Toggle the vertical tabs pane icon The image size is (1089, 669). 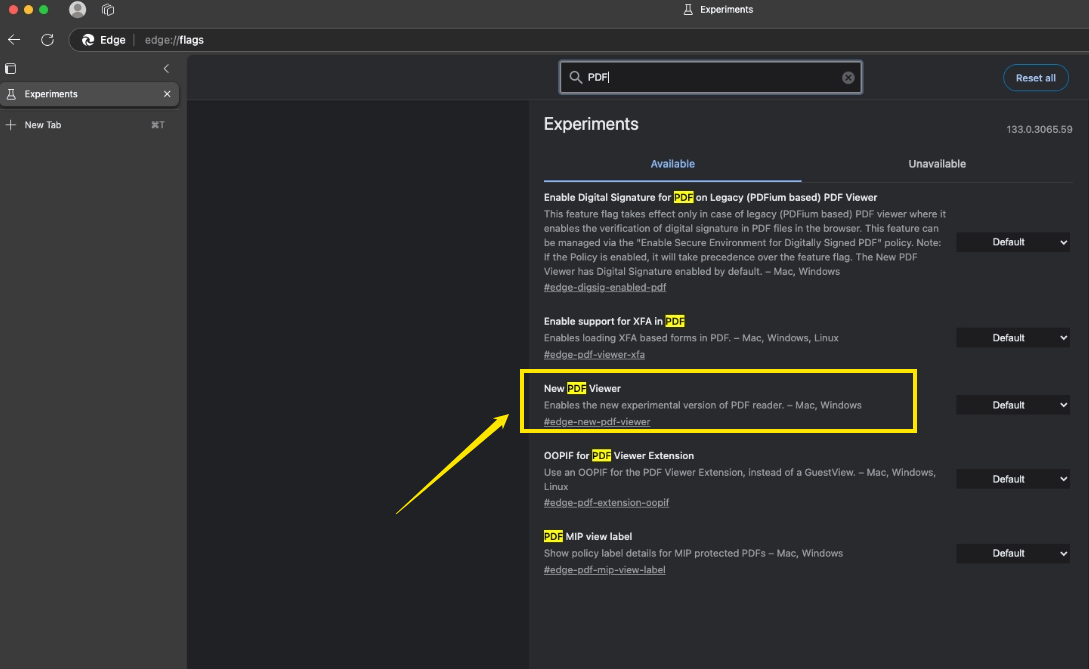click(10, 68)
